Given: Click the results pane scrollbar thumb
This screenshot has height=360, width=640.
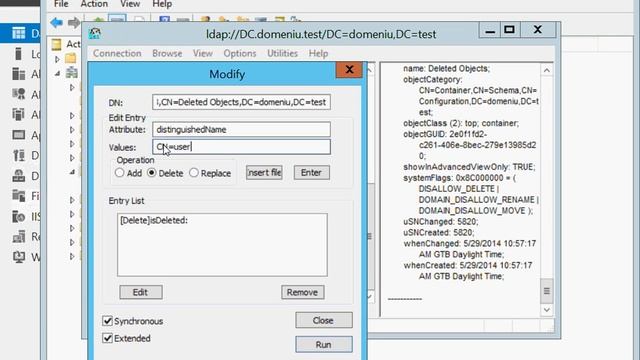Looking at the screenshot, I should [547, 291].
